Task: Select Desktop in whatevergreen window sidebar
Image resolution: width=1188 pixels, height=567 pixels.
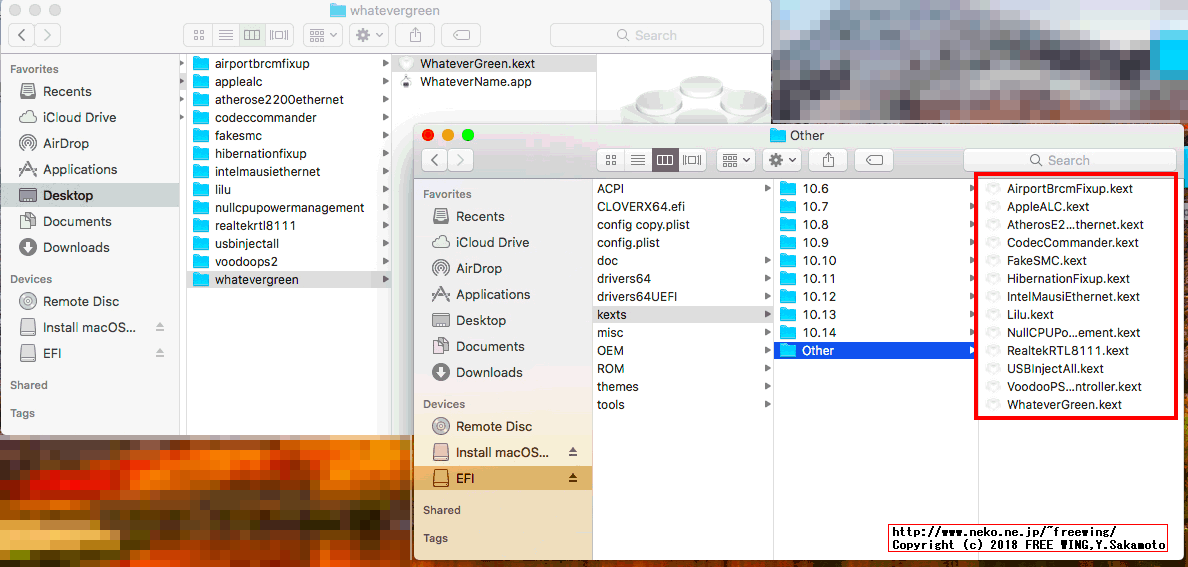Action: pos(90,196)
